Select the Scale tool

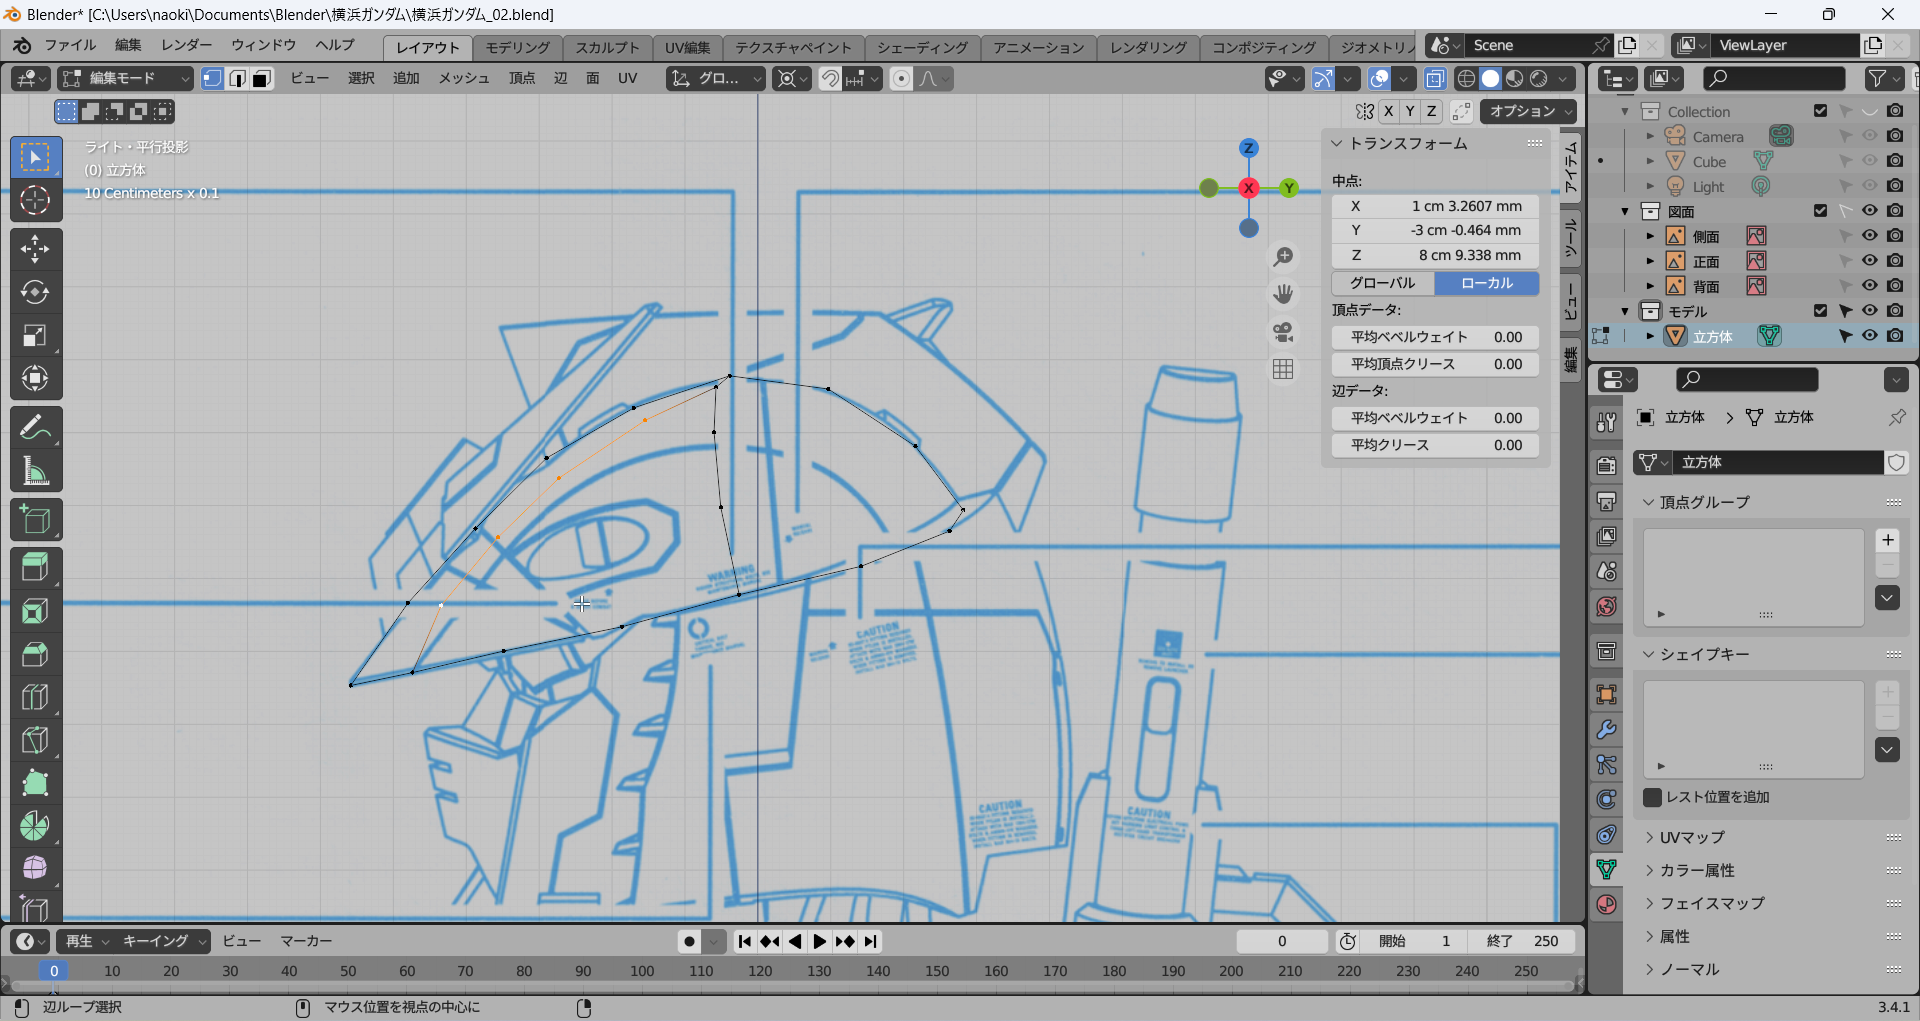click(x=35, y=336)
